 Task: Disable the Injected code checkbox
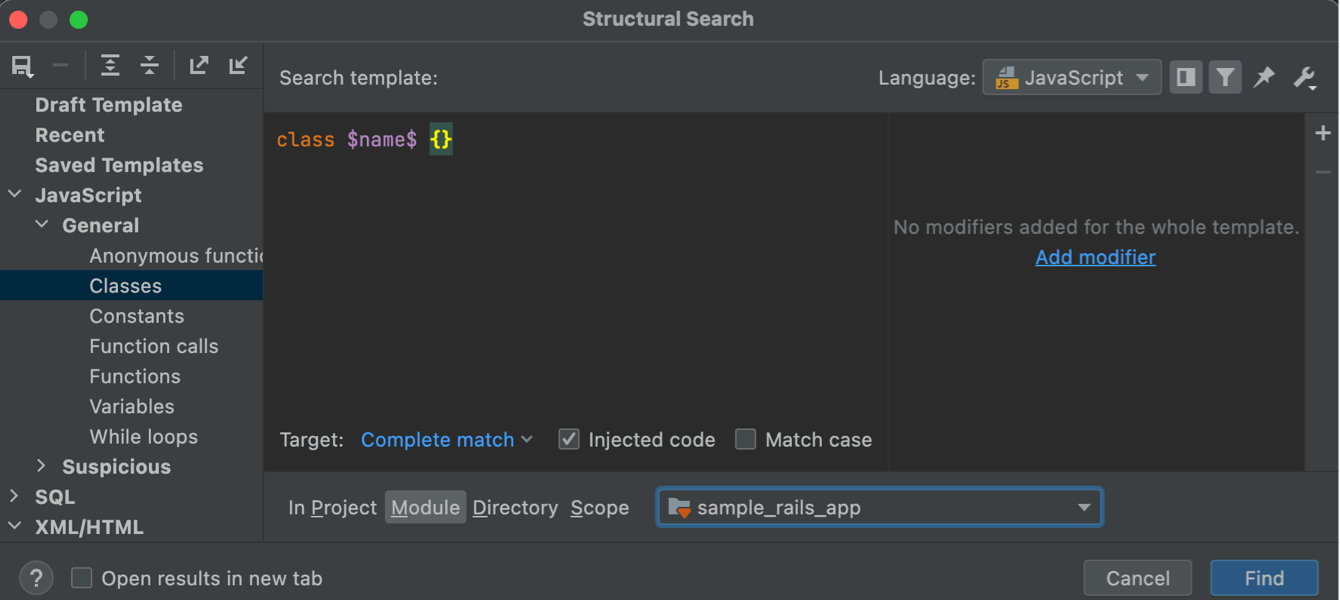coord(569,440)
